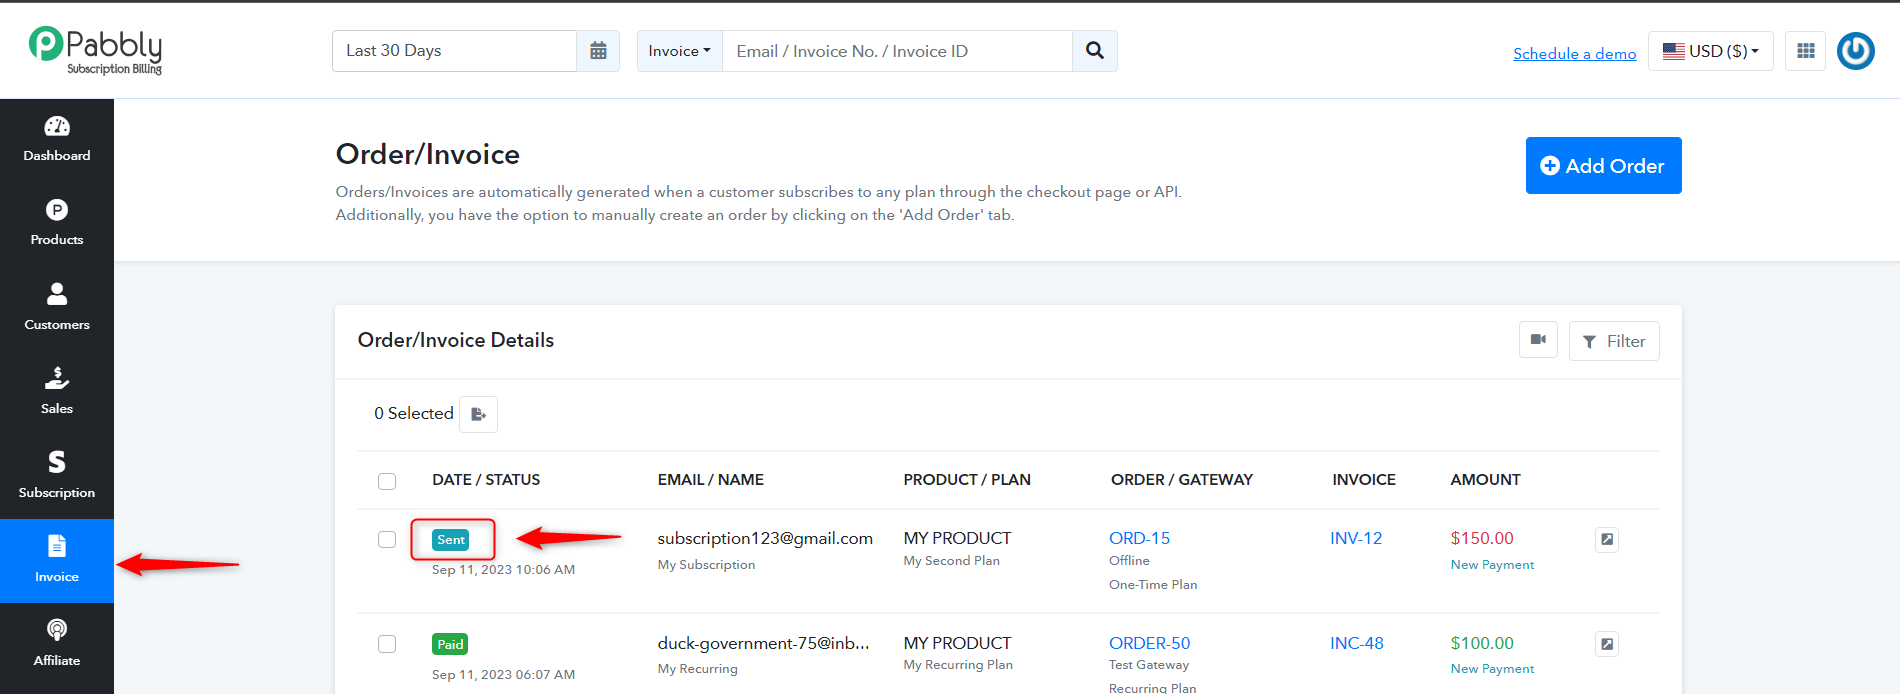Click the magnifier search button

click(x=1095, y=51)
